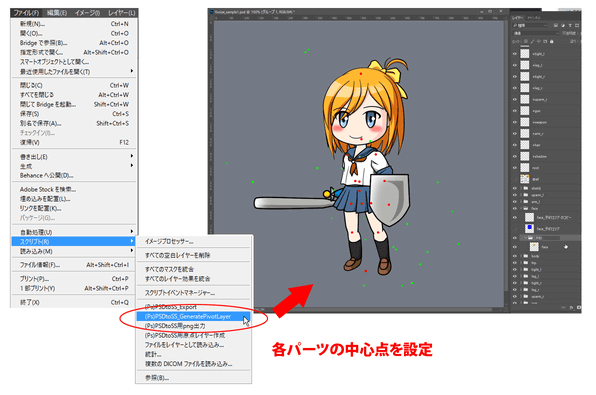Toggle visibility of the body group
Viewport: 596px width, 395px height.
point(515,256)
